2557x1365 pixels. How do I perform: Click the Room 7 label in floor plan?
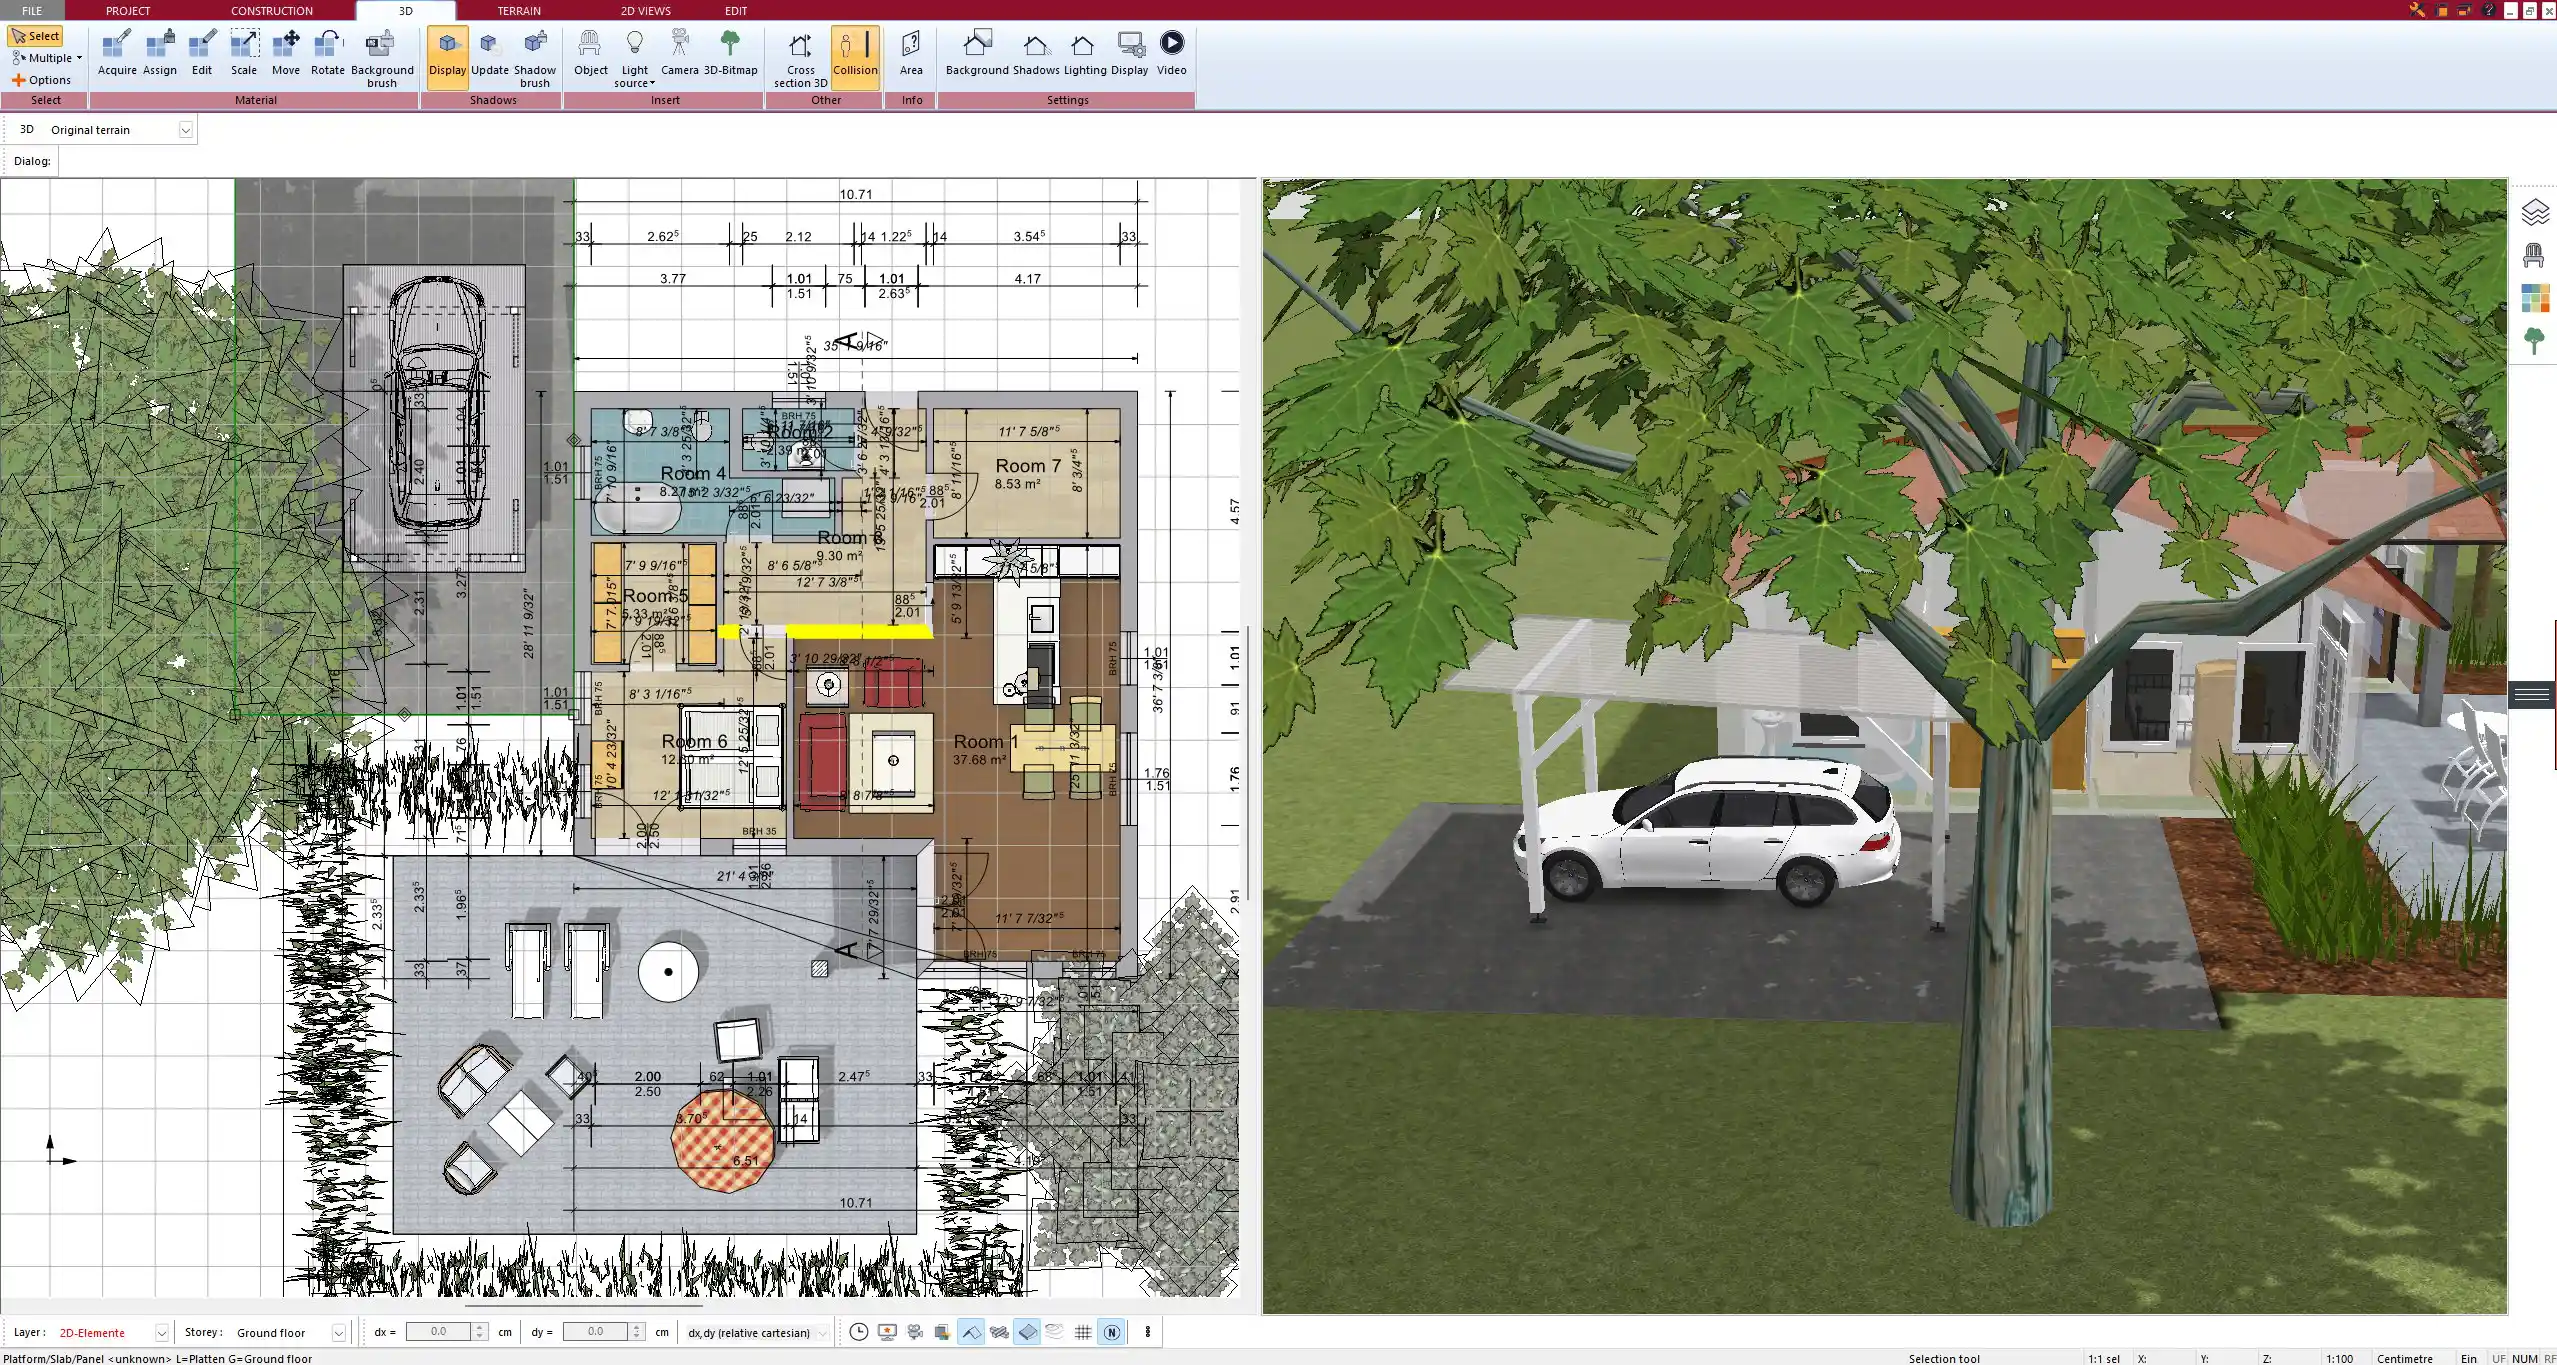click(x=1028, y=466)
